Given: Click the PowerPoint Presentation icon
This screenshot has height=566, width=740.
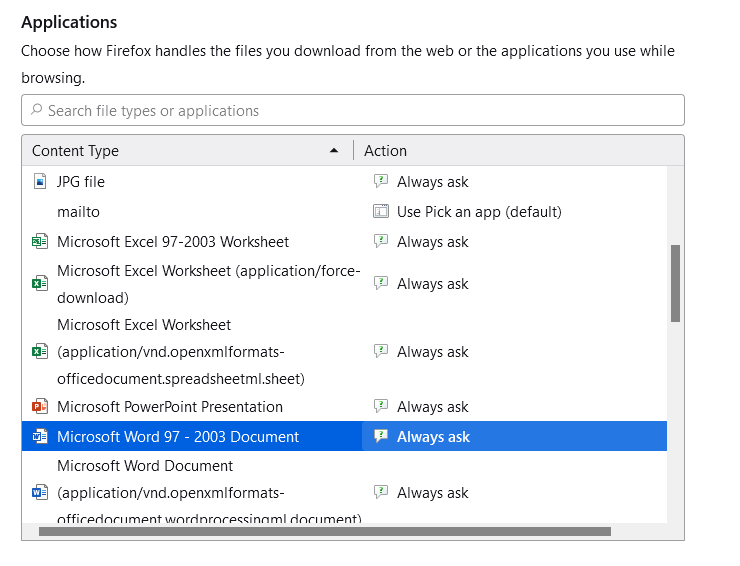Looking at the screenshot, I should coord(40,406).
